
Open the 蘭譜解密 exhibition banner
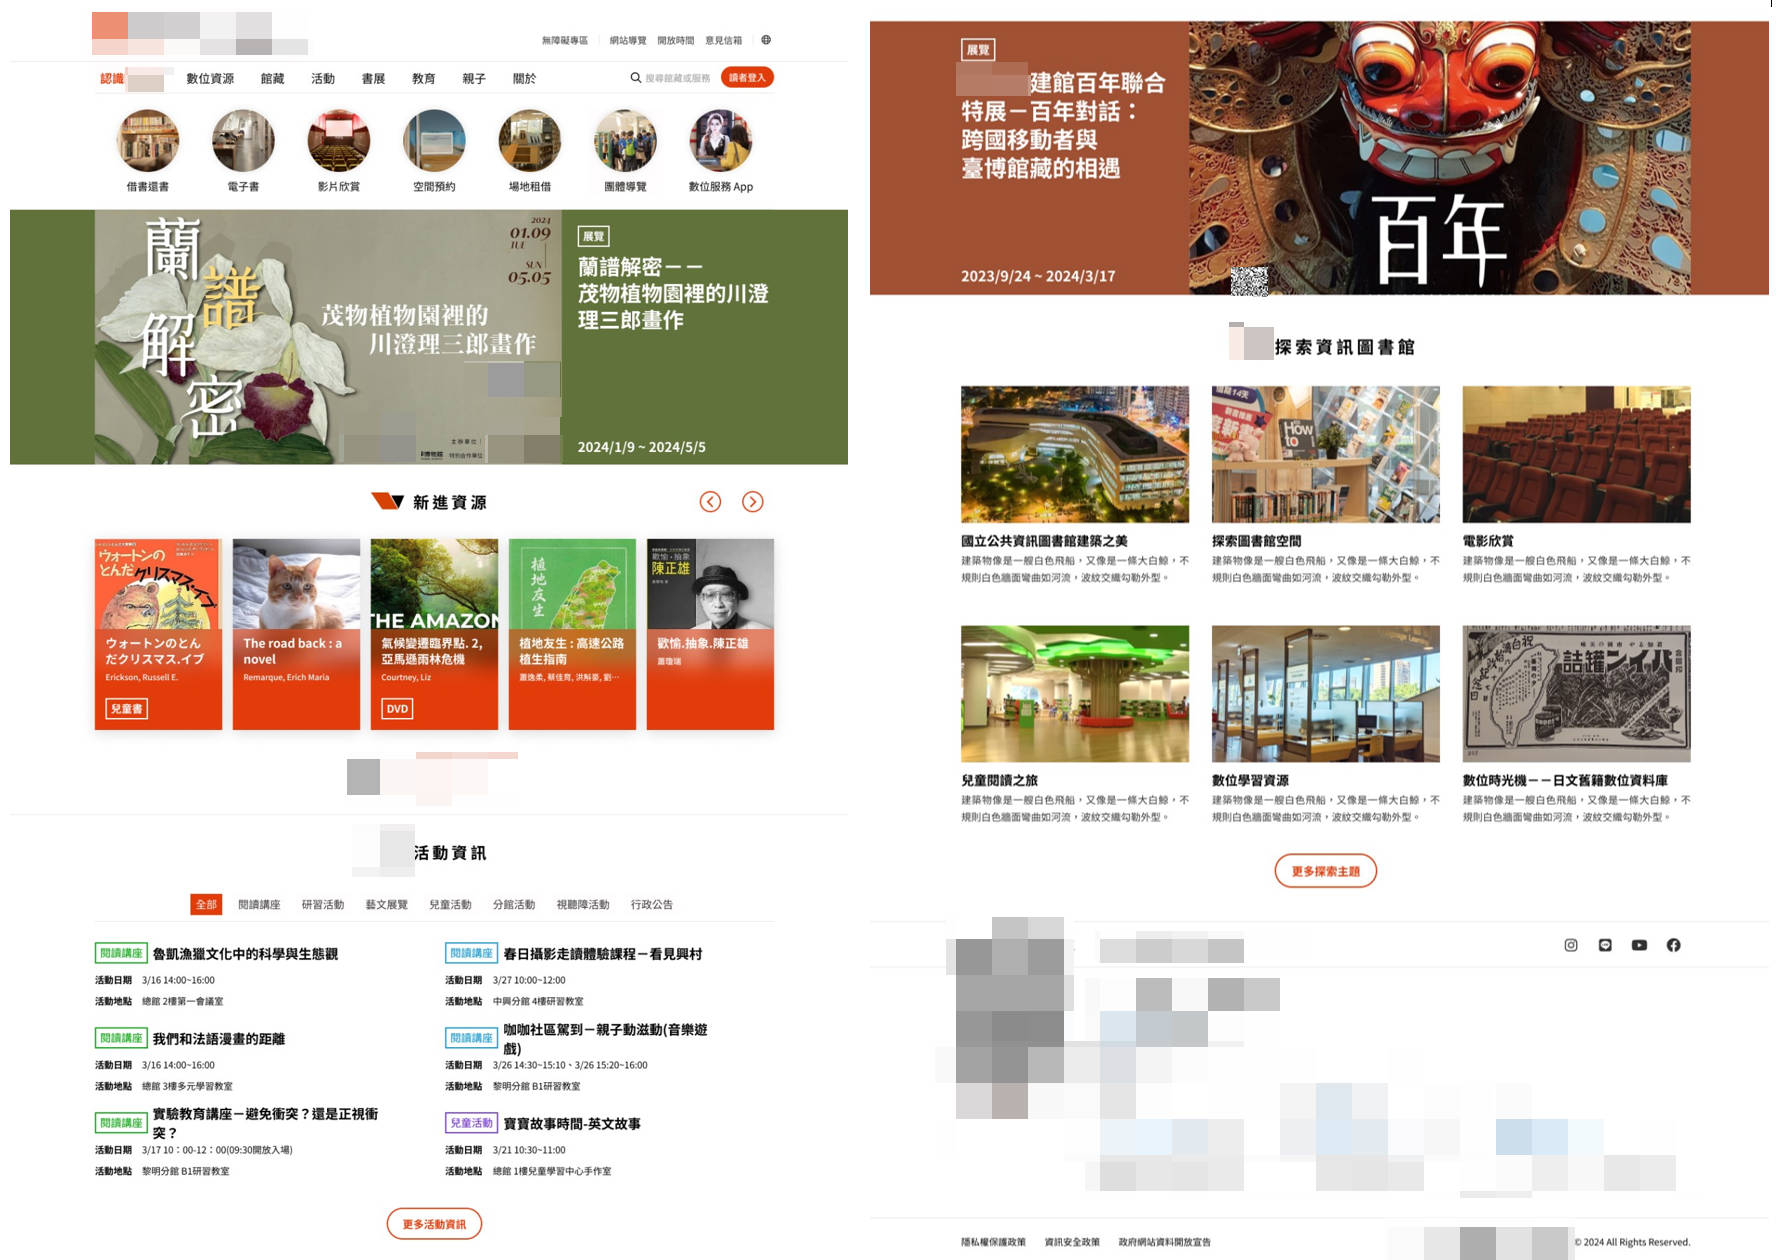coord(429,337)
